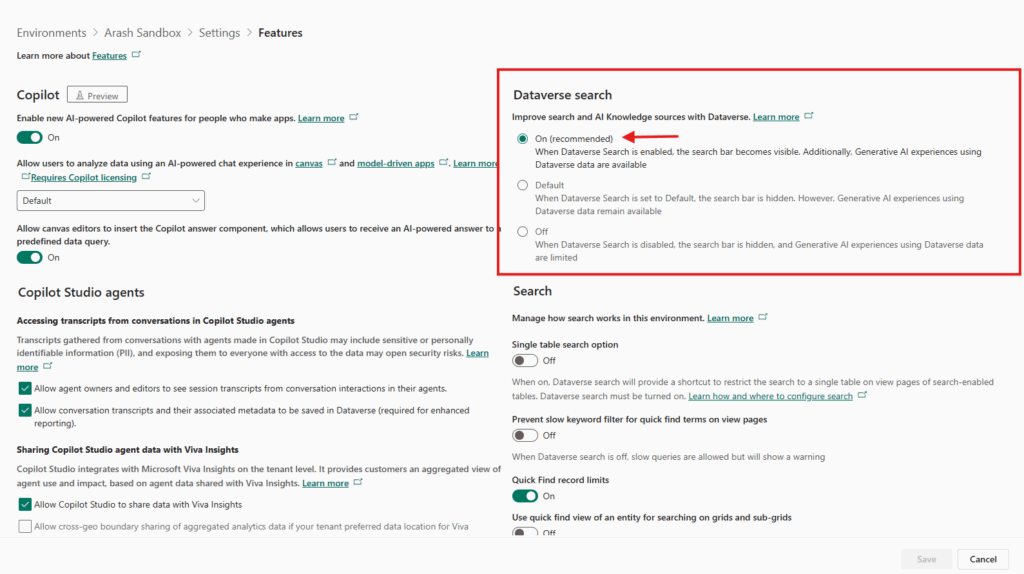Screen dimensions: 1024x574
Task: Open the Default dropdown under Copilot
Action: [x=111, y=200]
